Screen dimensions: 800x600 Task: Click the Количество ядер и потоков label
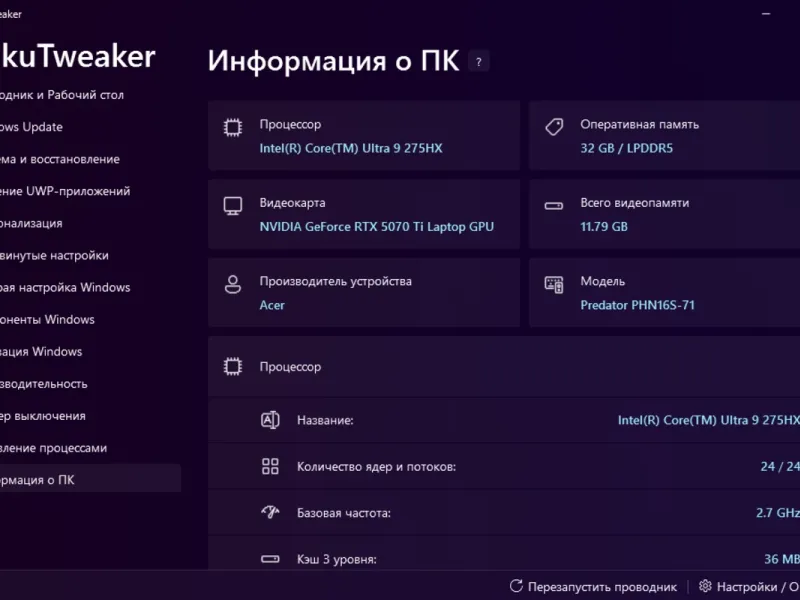point(377,467)
